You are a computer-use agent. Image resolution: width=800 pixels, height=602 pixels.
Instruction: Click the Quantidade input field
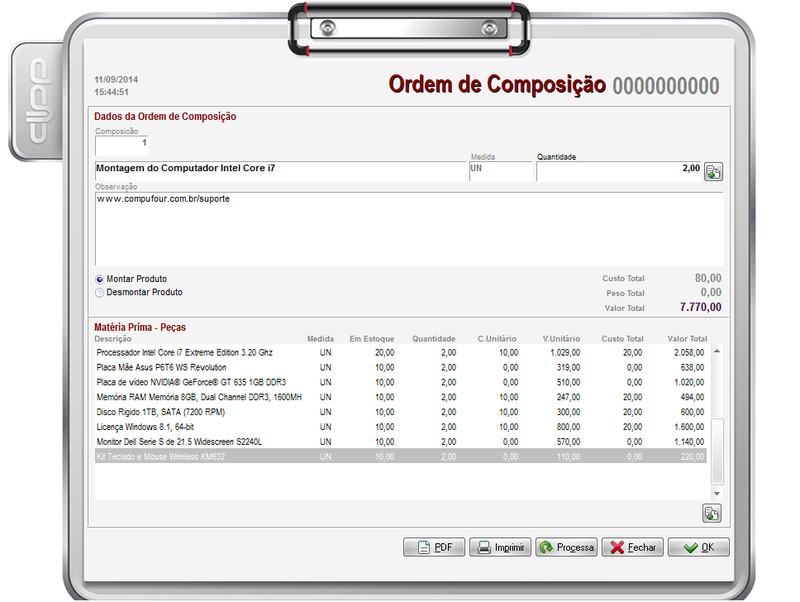pyautogui.click(x=618, y=170)
